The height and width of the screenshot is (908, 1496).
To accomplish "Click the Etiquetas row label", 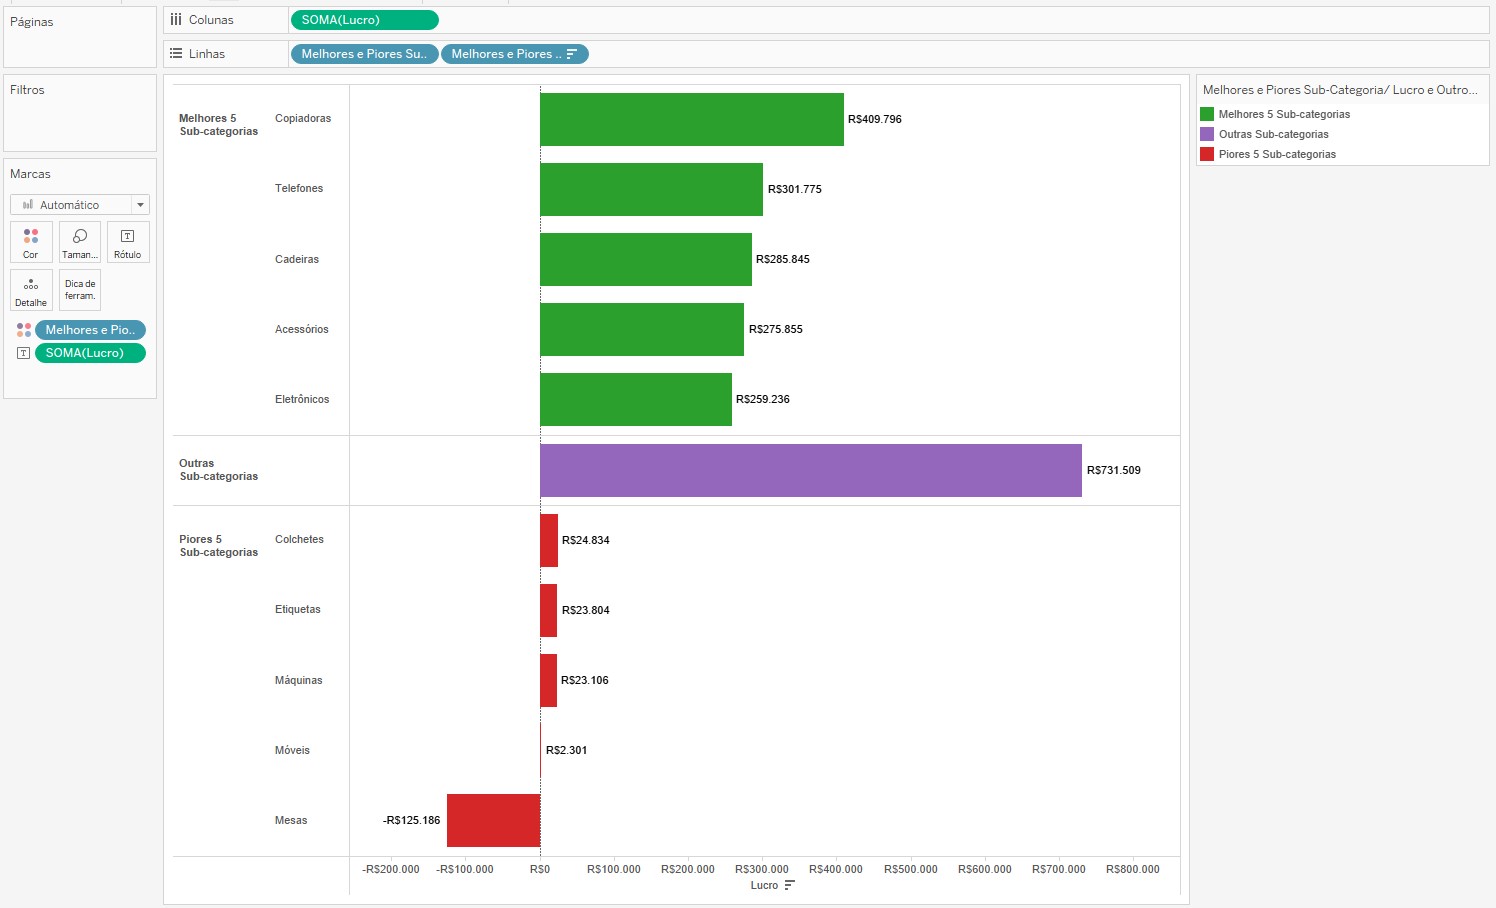I will point(298,610).
